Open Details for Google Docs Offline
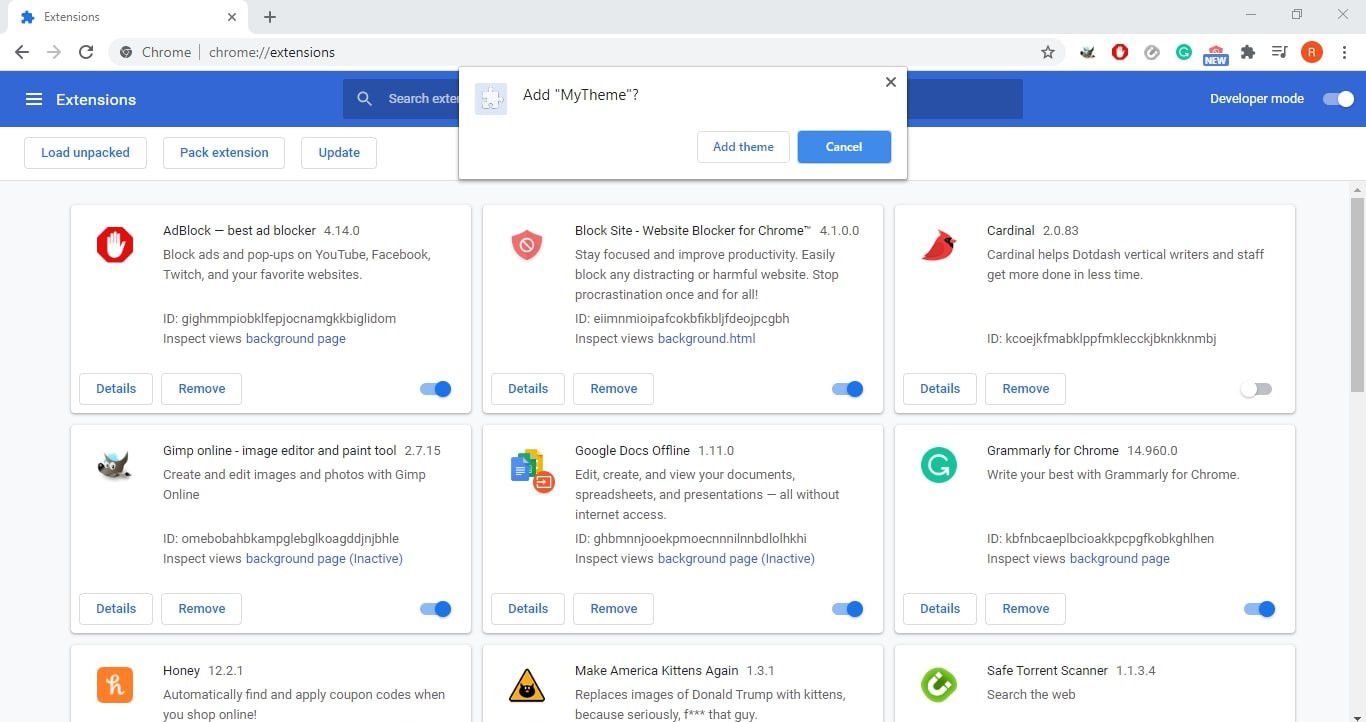 pos(528,609)
